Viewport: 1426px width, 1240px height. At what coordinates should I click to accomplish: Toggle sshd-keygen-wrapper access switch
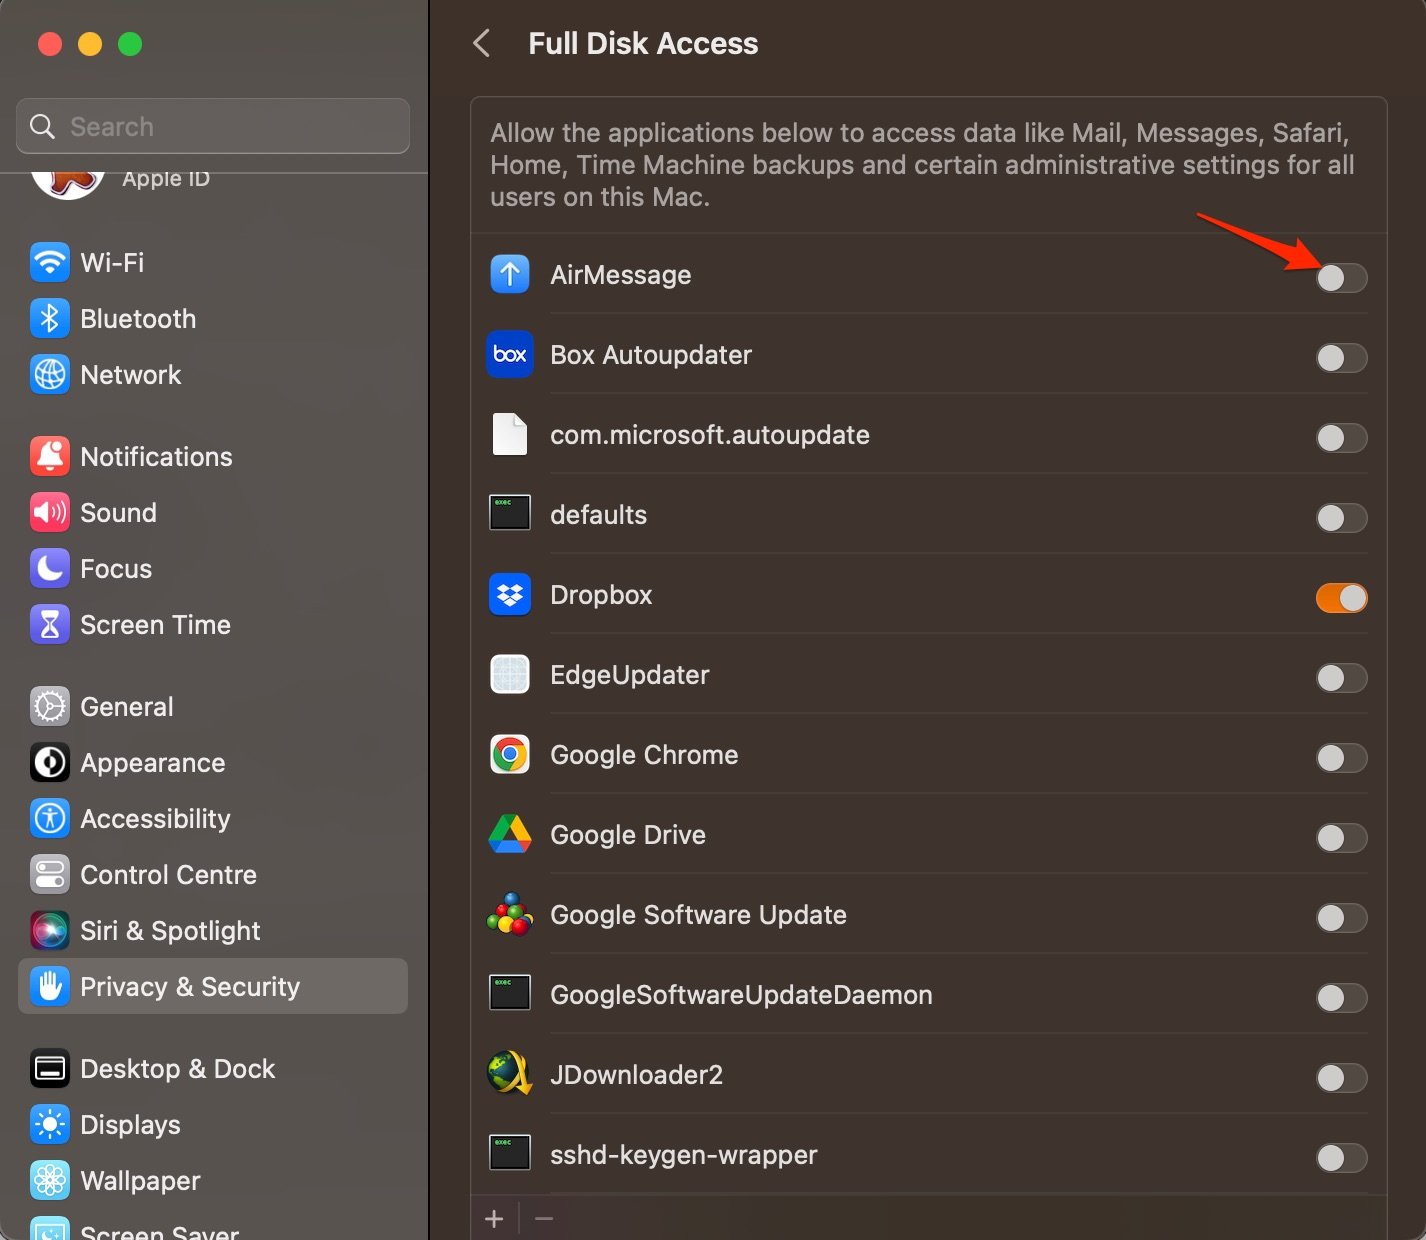[1341, 1158]
